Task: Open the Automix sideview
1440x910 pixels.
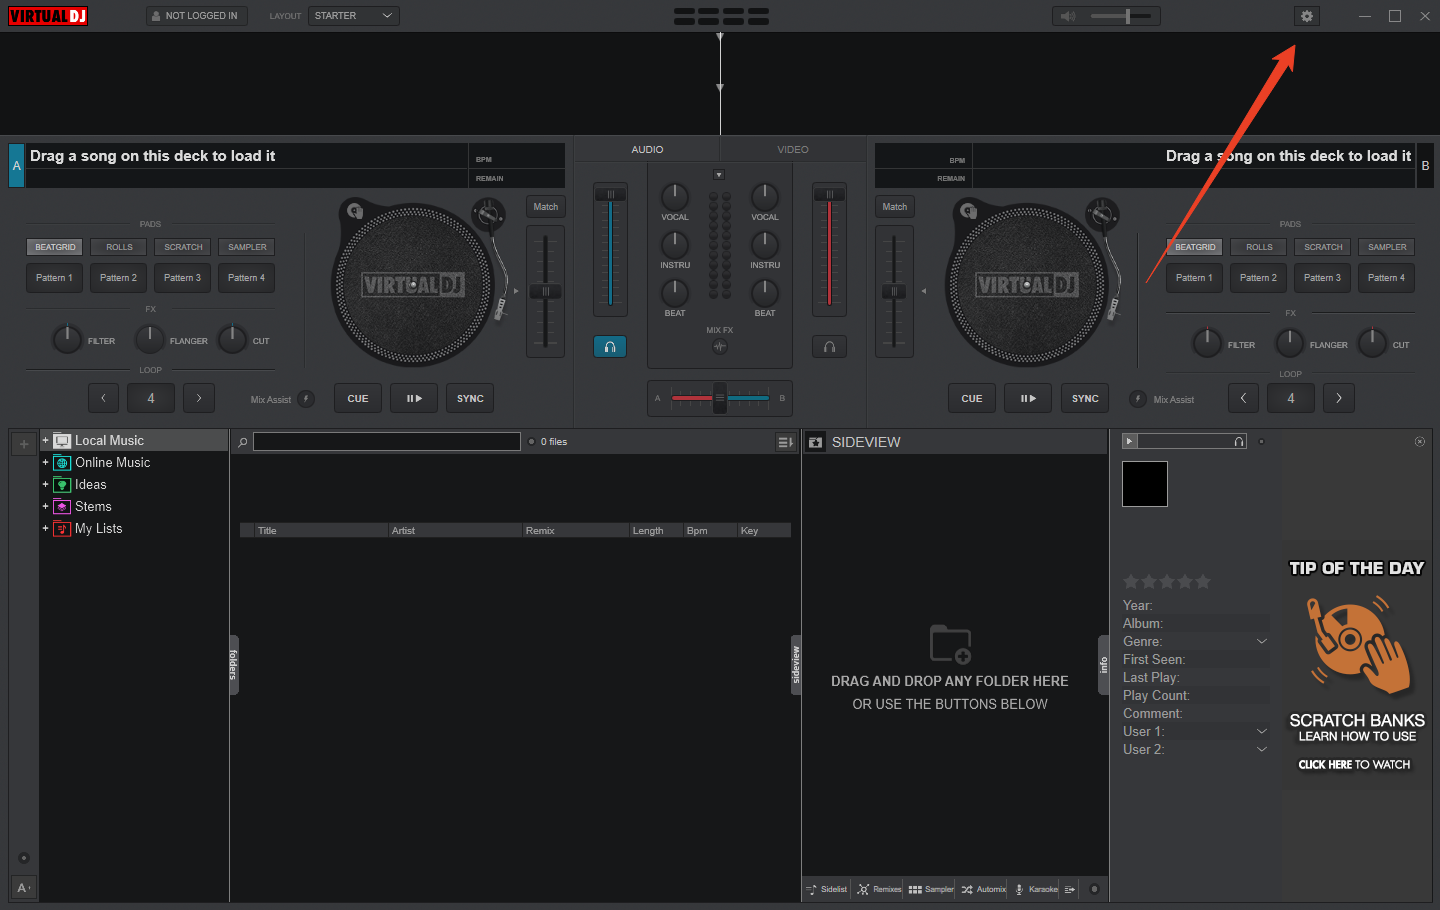Action: click(984, 889)
